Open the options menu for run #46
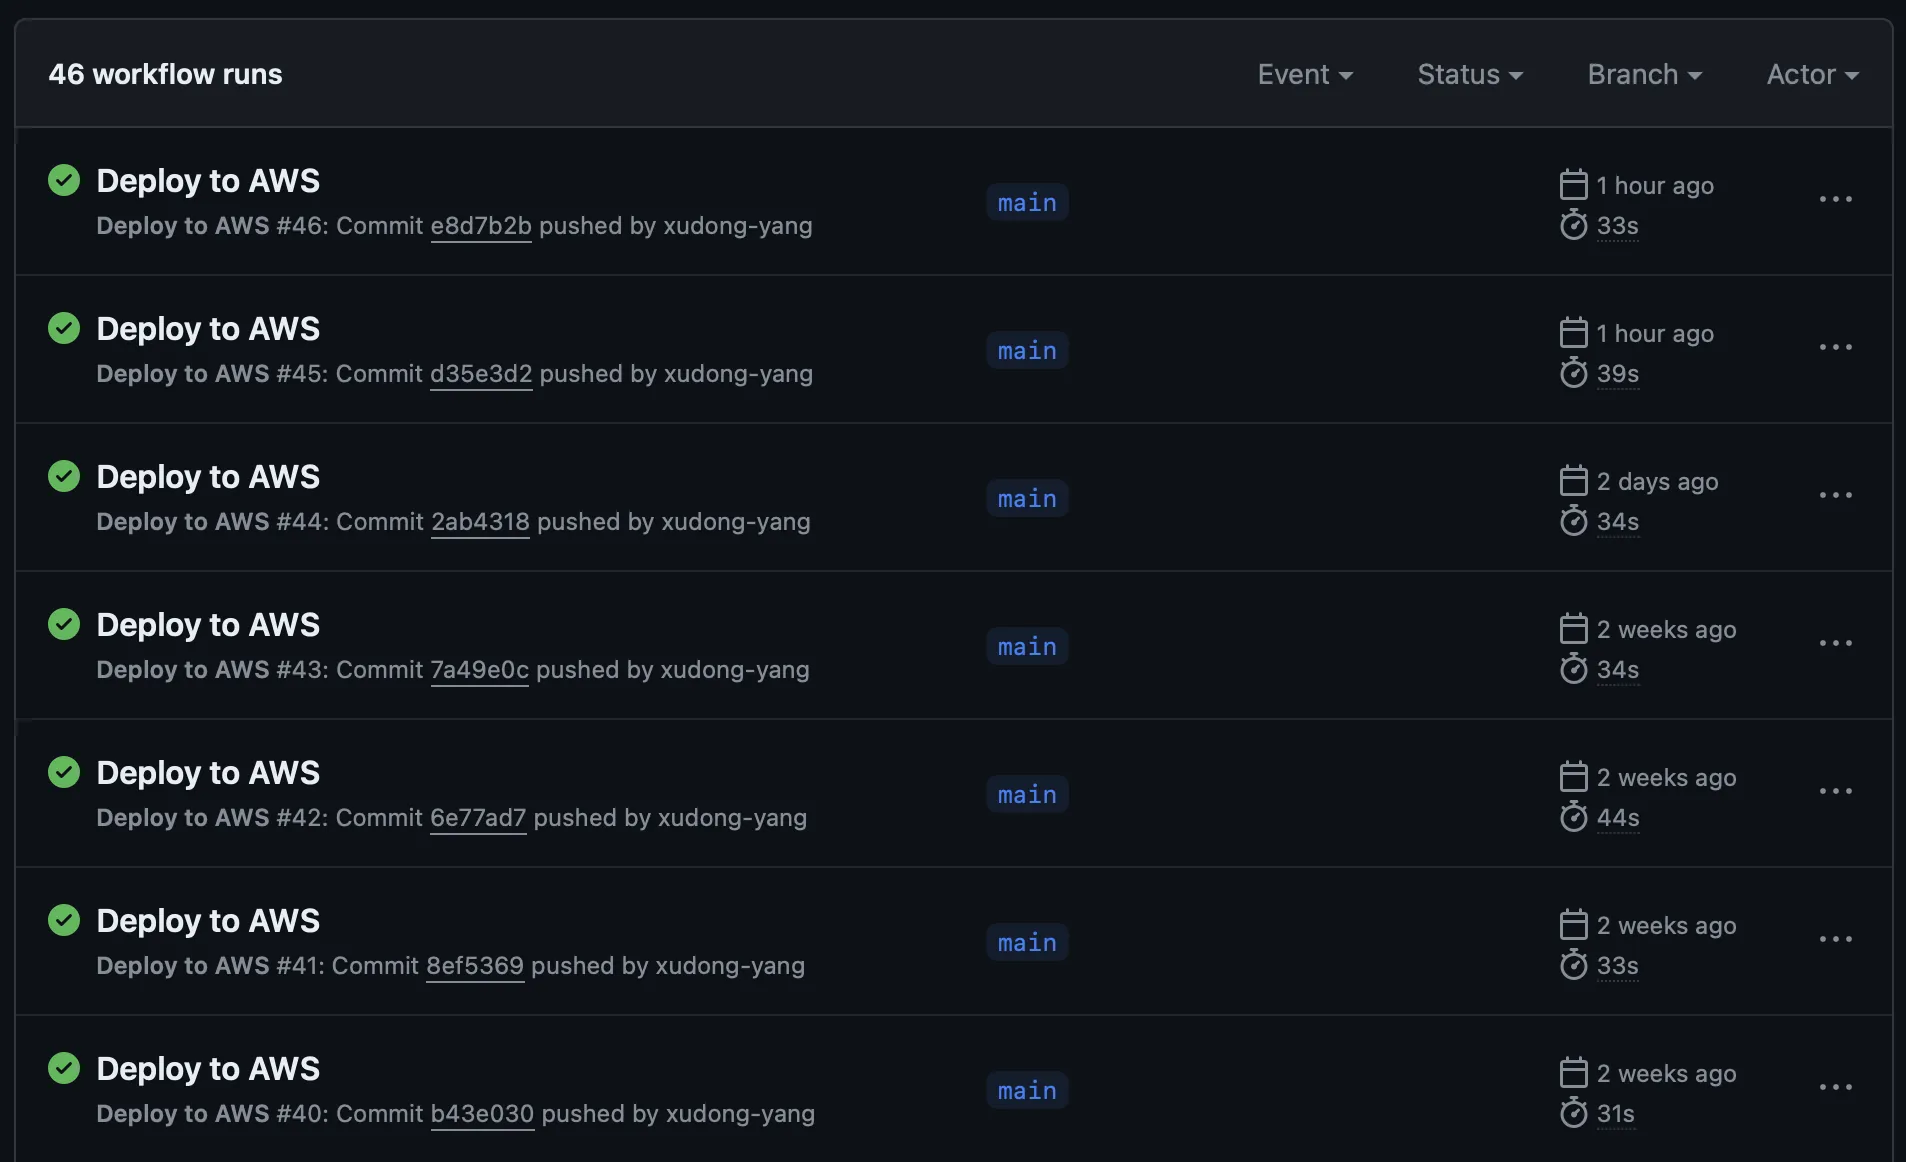The height and width of the screenshot is (1162, 1906). click(x=1837, y=199)
